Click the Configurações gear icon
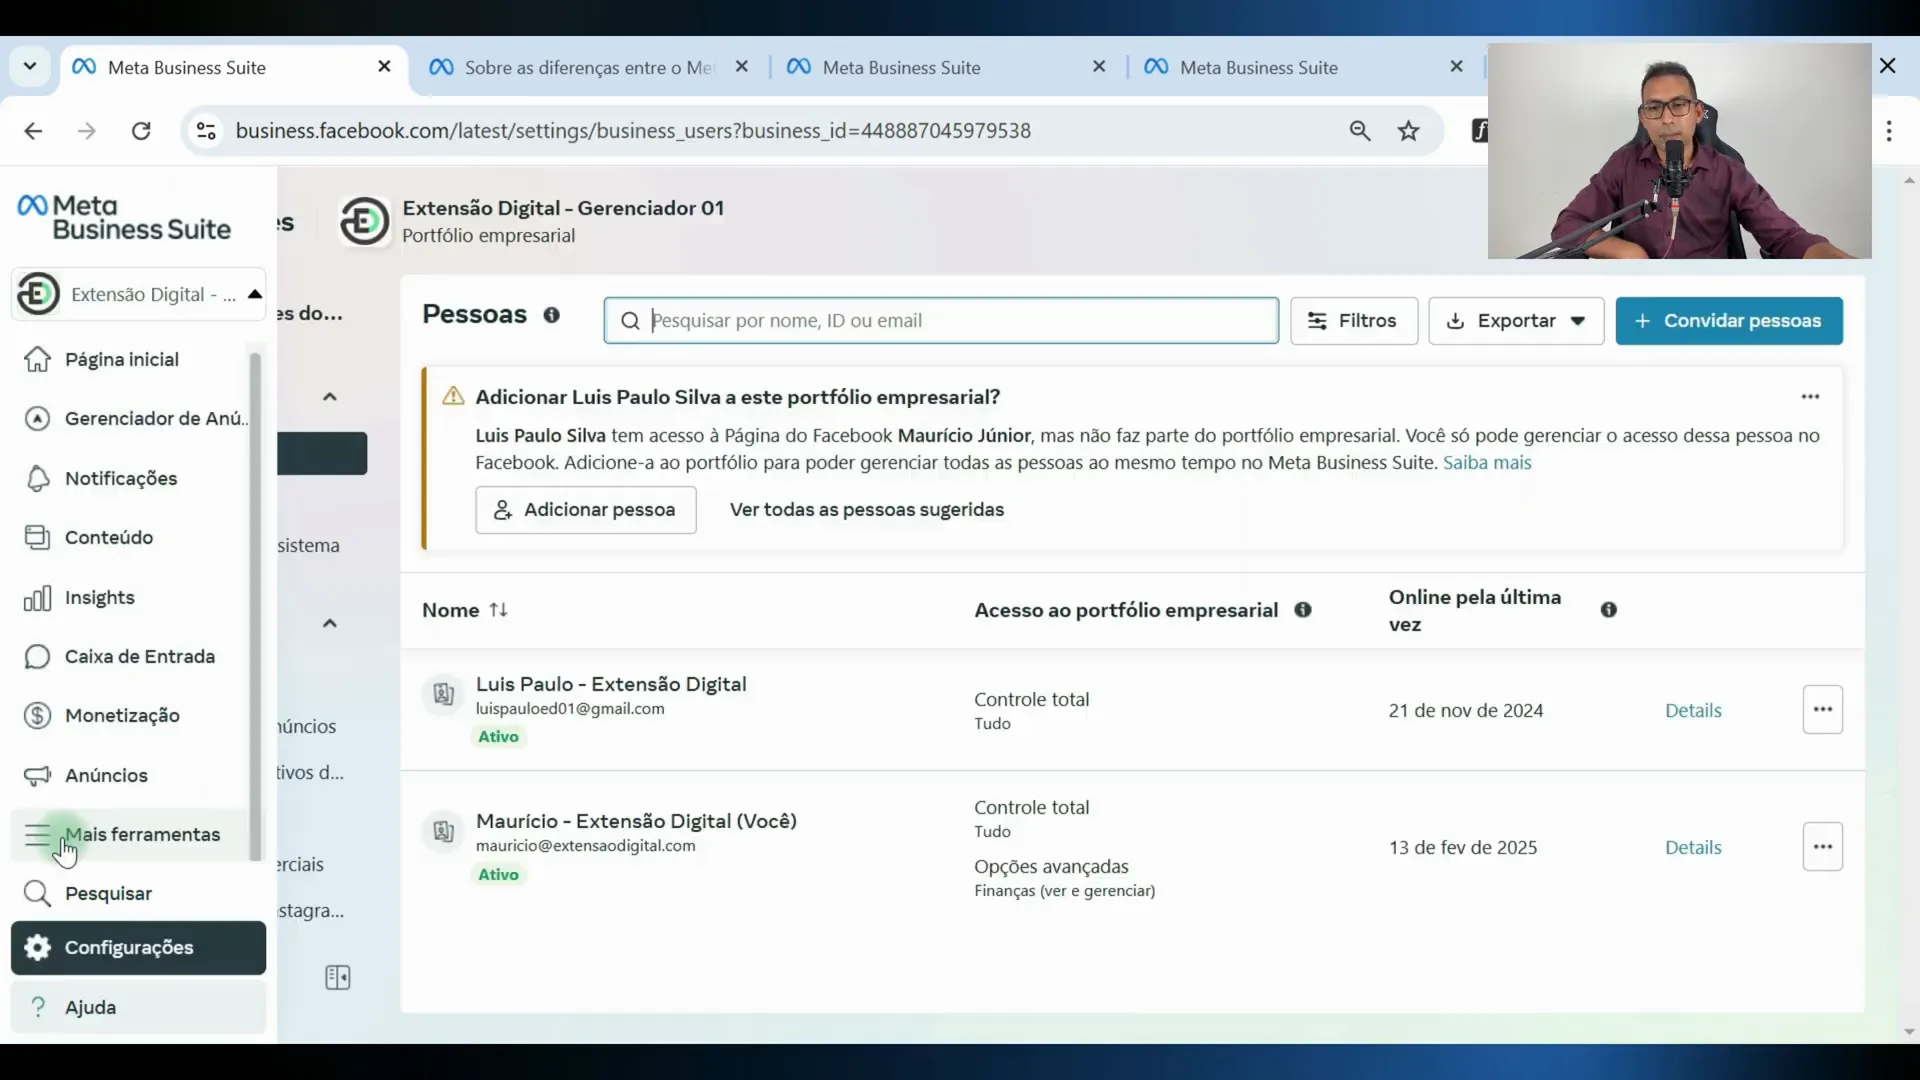The width and height of the screenshot is (1920, 1080). [x=38, y=948]
